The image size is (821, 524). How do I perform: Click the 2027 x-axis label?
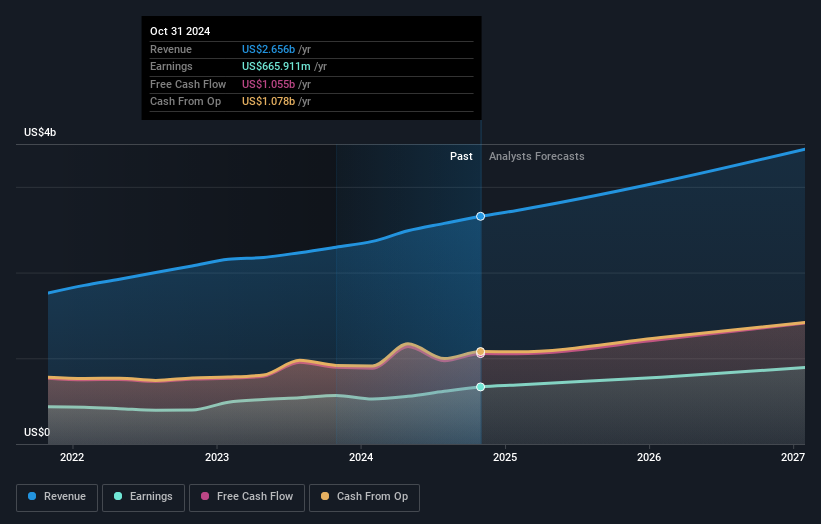[793, 457]
